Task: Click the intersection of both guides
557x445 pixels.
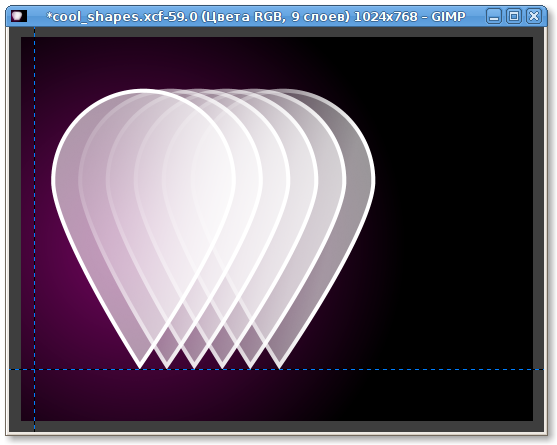Action: [x=34, y=369]
